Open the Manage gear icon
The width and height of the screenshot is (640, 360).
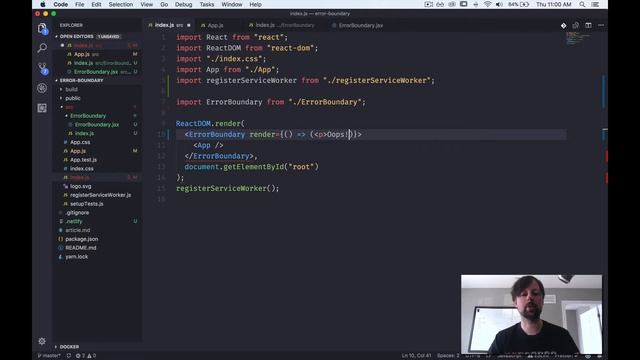tap(42, 341)
